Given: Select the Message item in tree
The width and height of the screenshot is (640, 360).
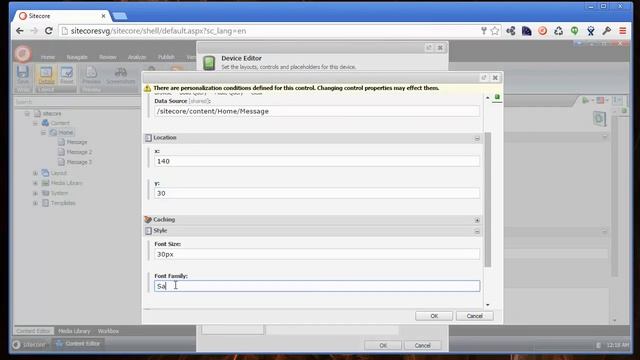Looking at the screenshot, I should [77, 142].
